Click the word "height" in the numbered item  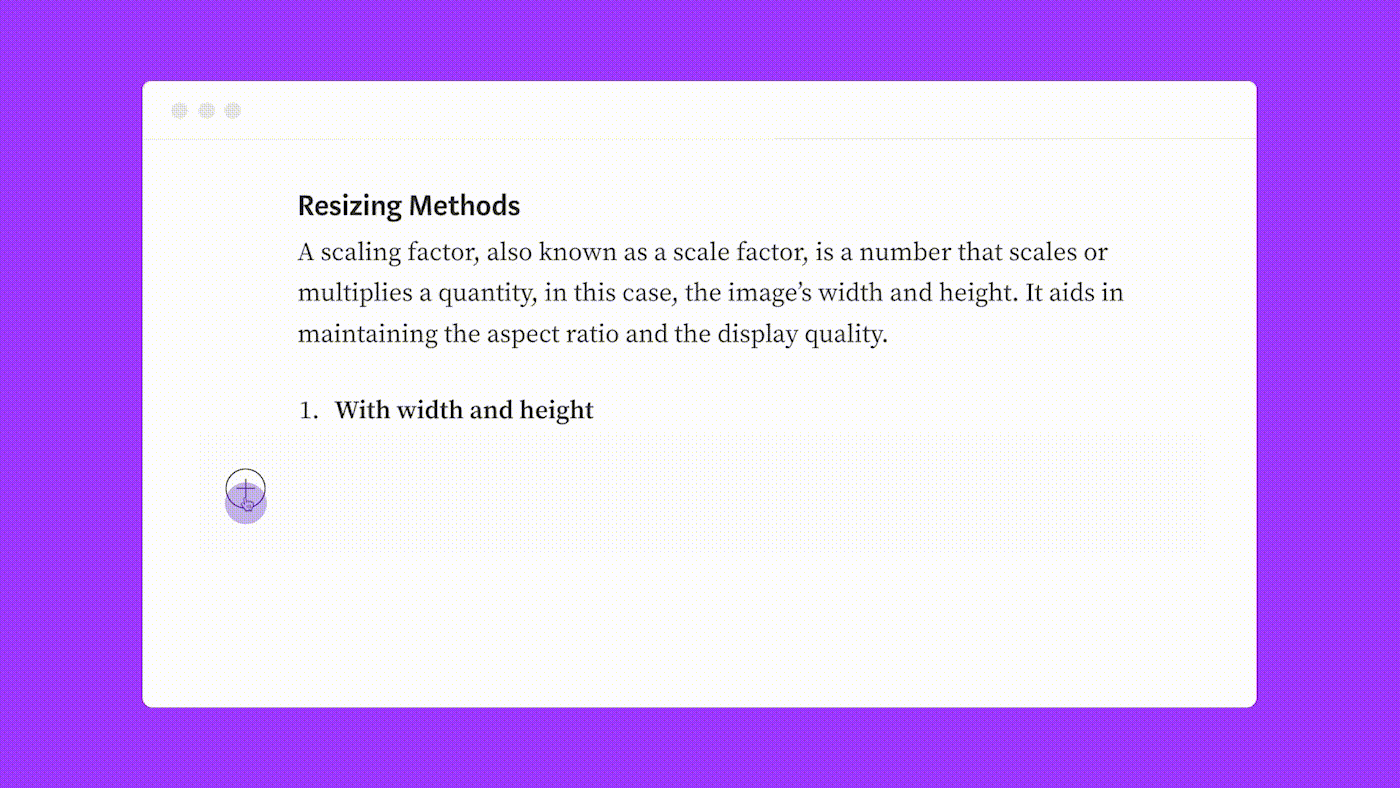pos(562,410)
